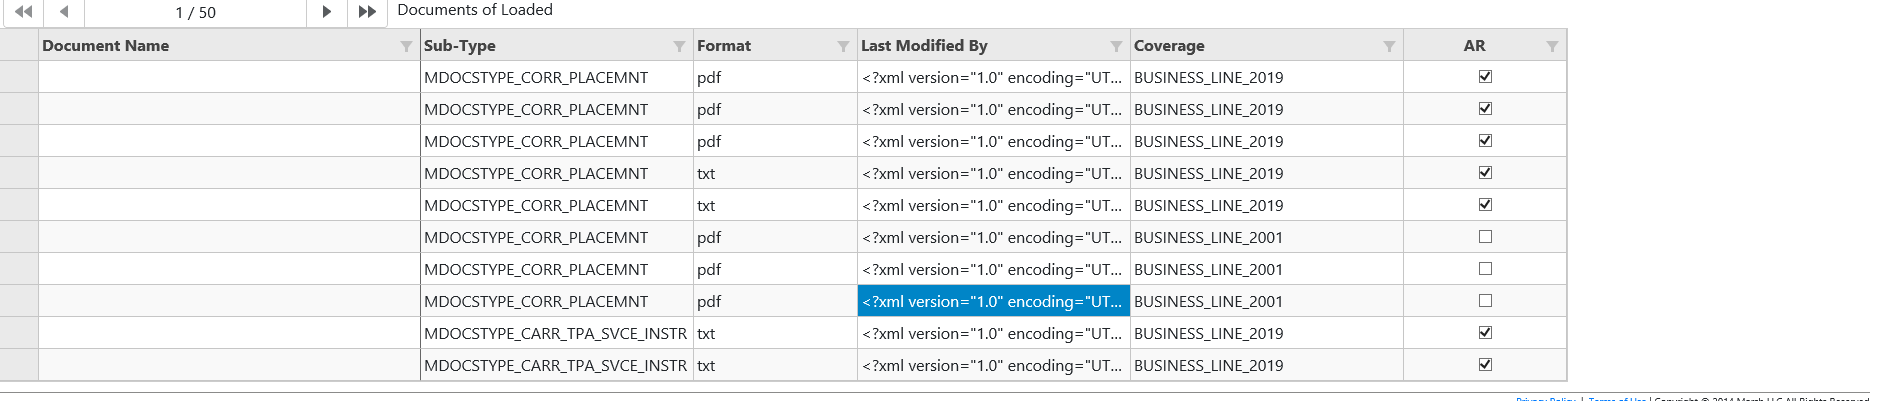
Task: Open filter for Coverage column
Action: [1389, 46]
